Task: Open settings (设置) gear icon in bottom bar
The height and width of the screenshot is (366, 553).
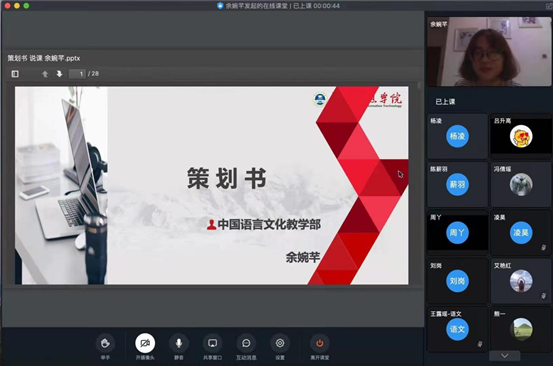Action: pyautogui.click(x=280, y=343)
